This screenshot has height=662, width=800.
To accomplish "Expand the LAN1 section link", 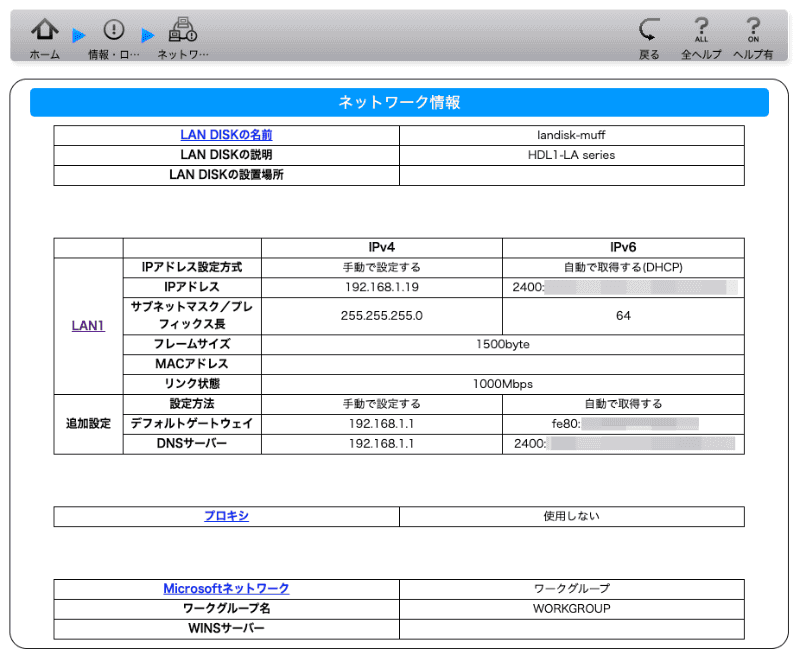I will click(88, 325).
